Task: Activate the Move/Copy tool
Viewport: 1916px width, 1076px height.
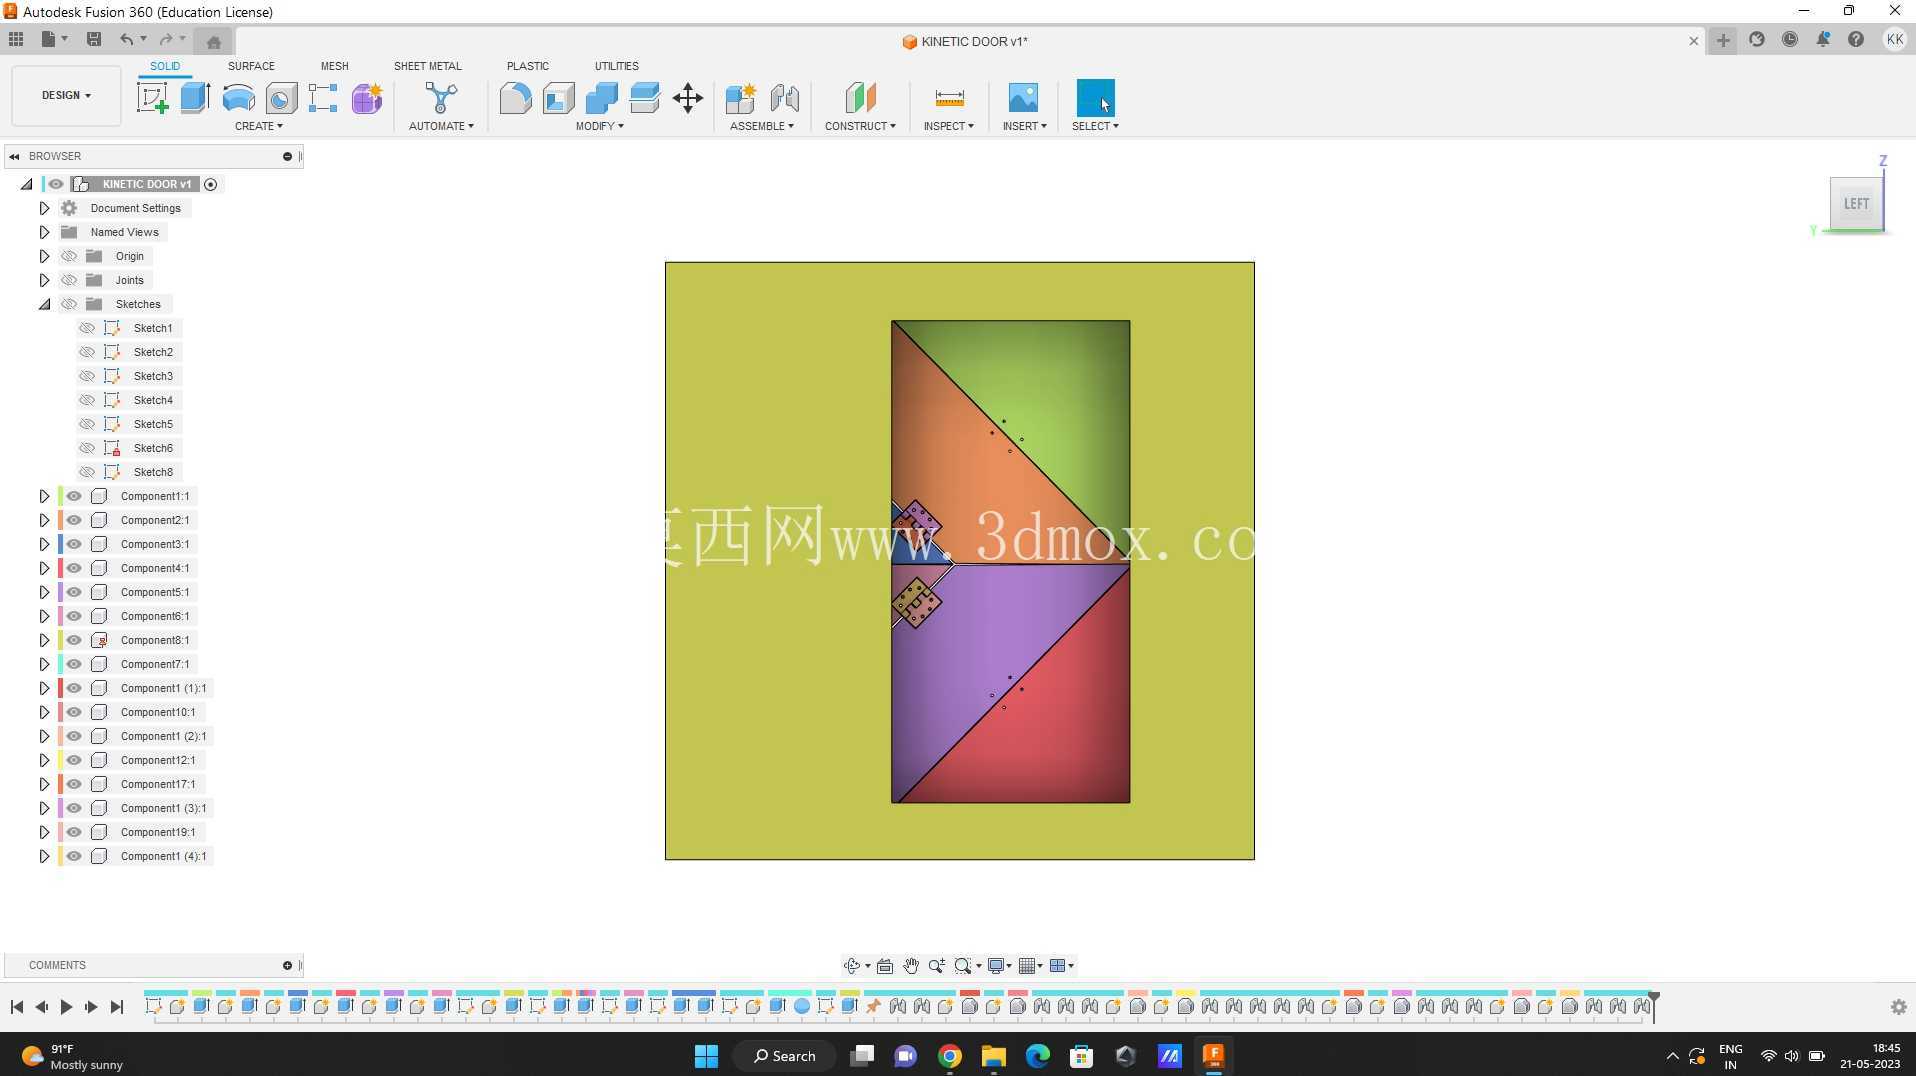Action: tap(688, 98)
